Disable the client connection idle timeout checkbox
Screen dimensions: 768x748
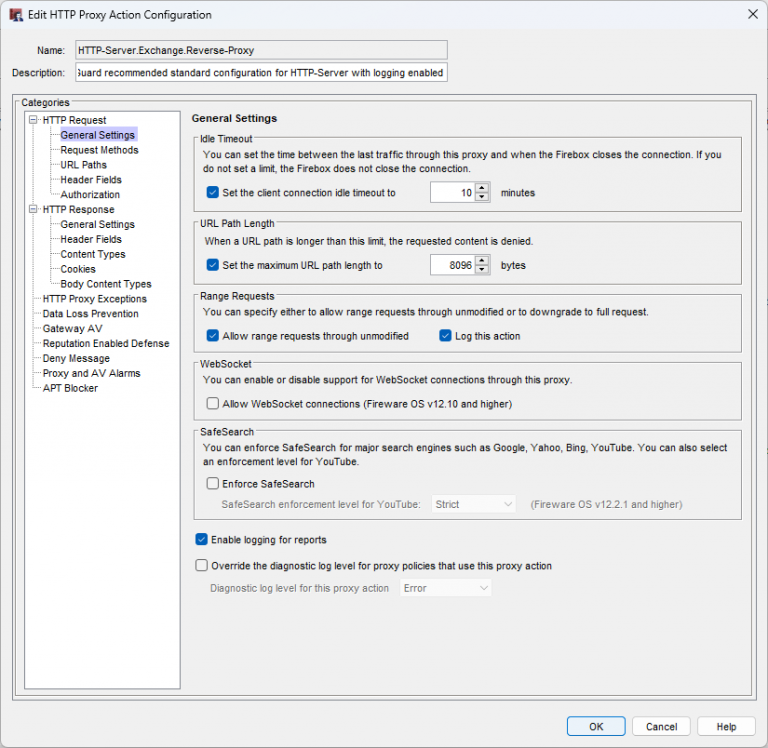tap(212, 193)
